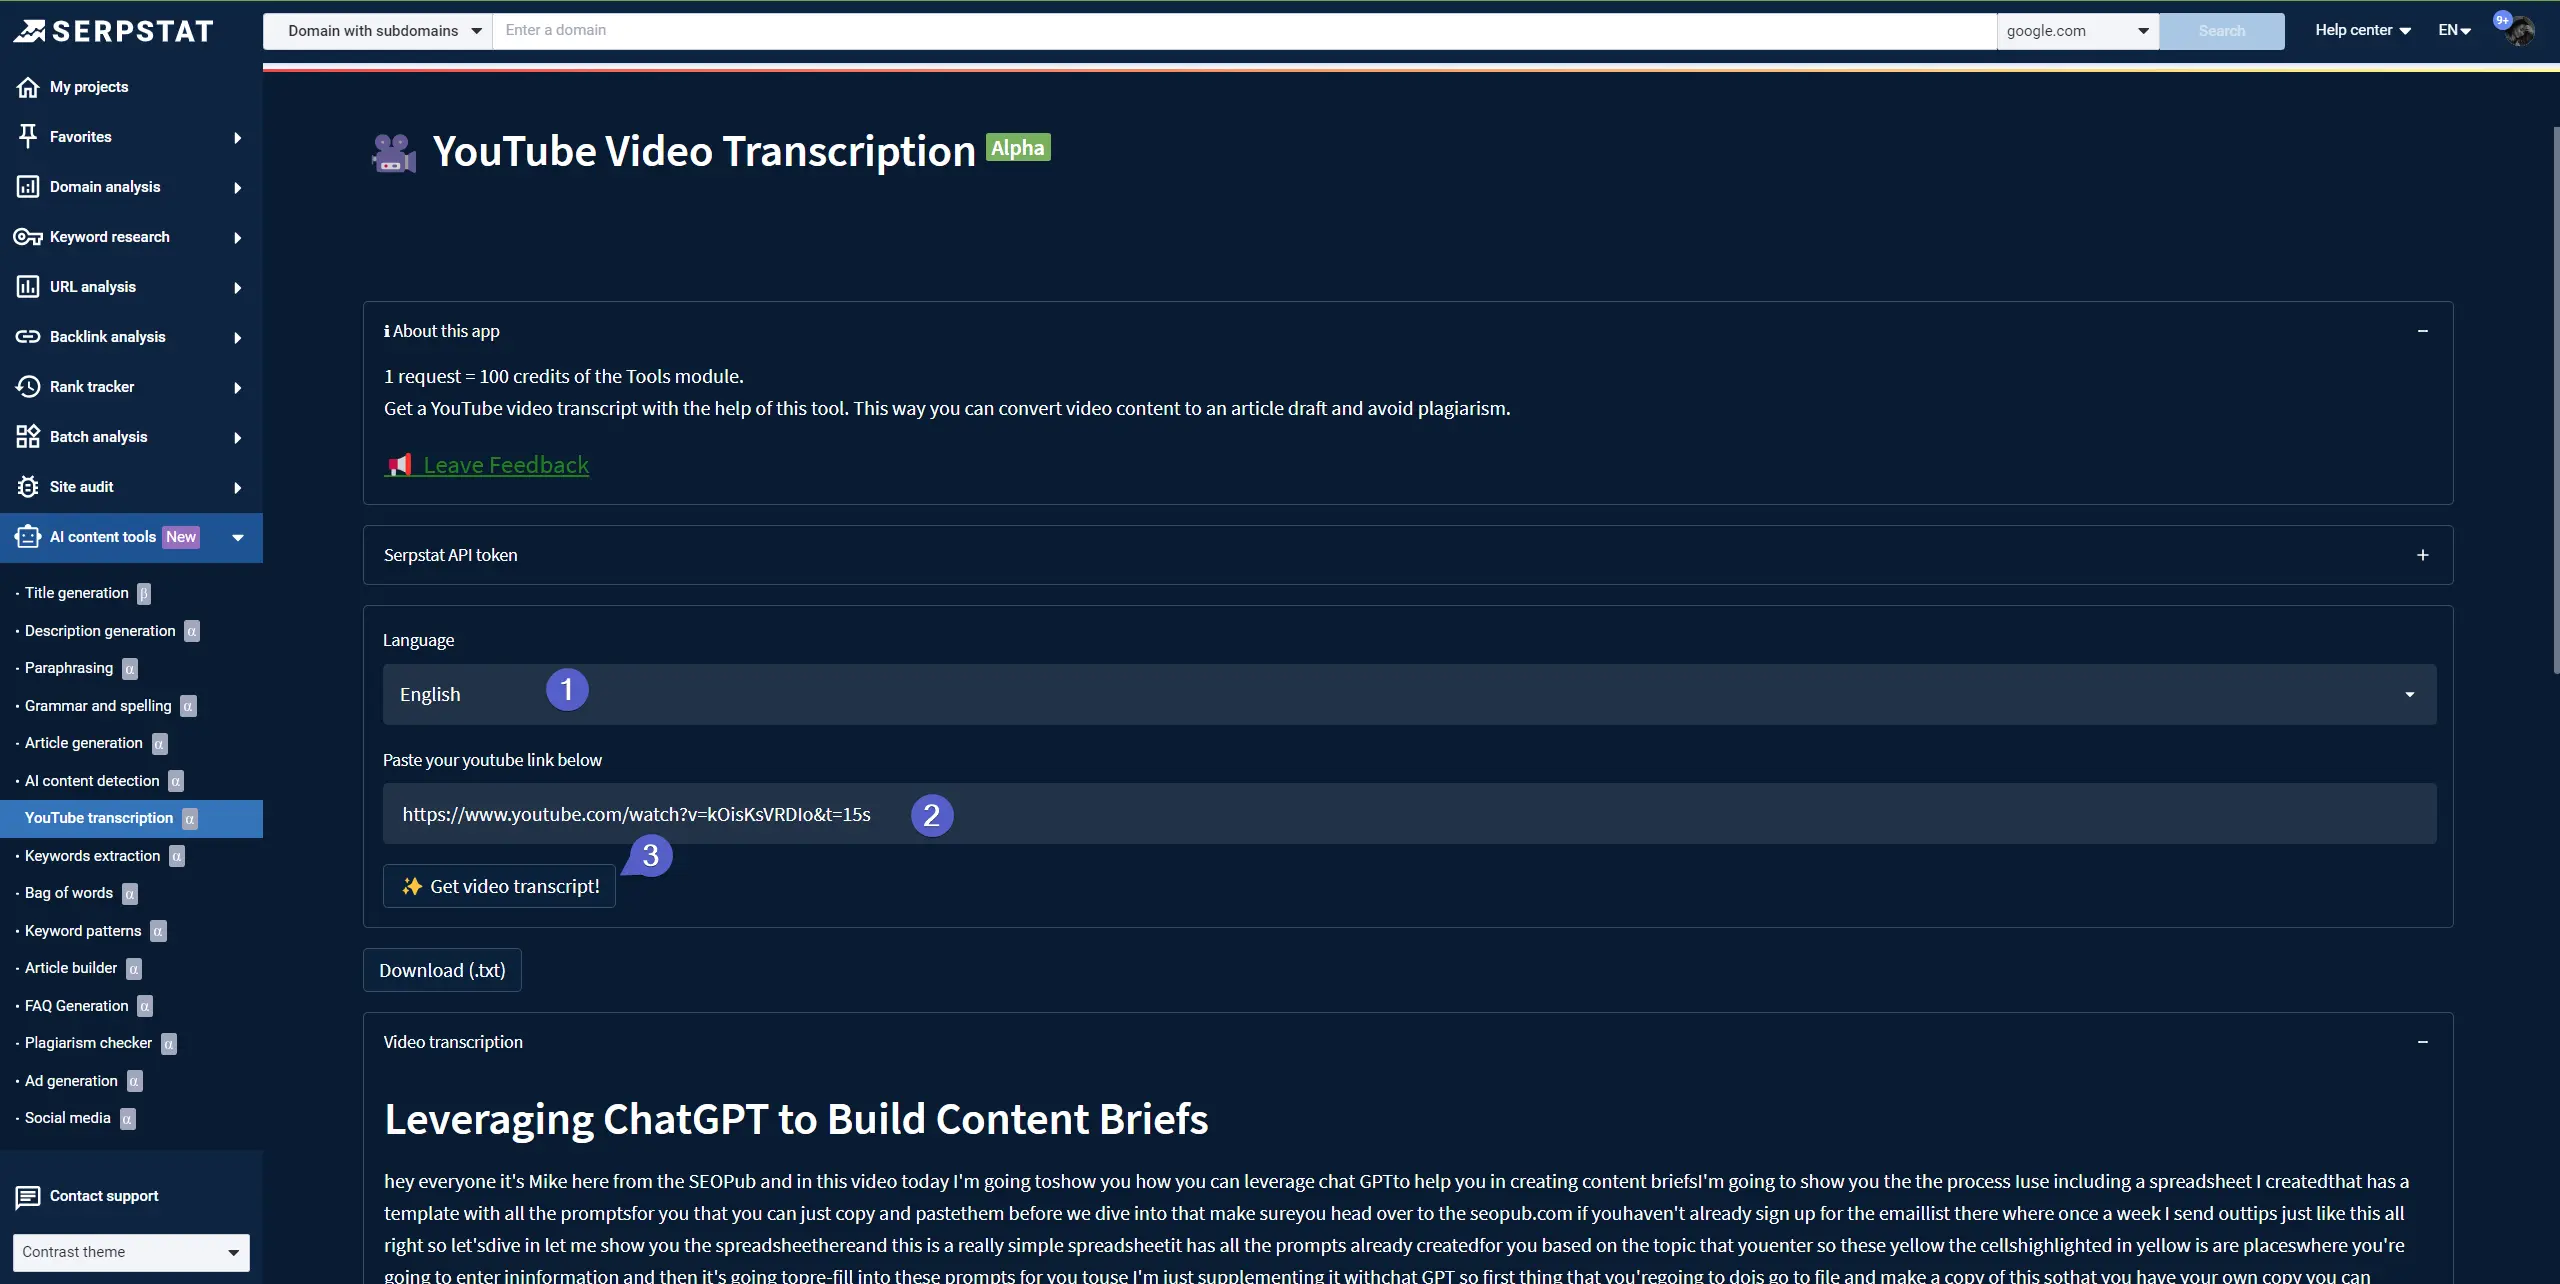Click the Download .txt button
Screen dimensions: 2560x1284
coord(440,970)
